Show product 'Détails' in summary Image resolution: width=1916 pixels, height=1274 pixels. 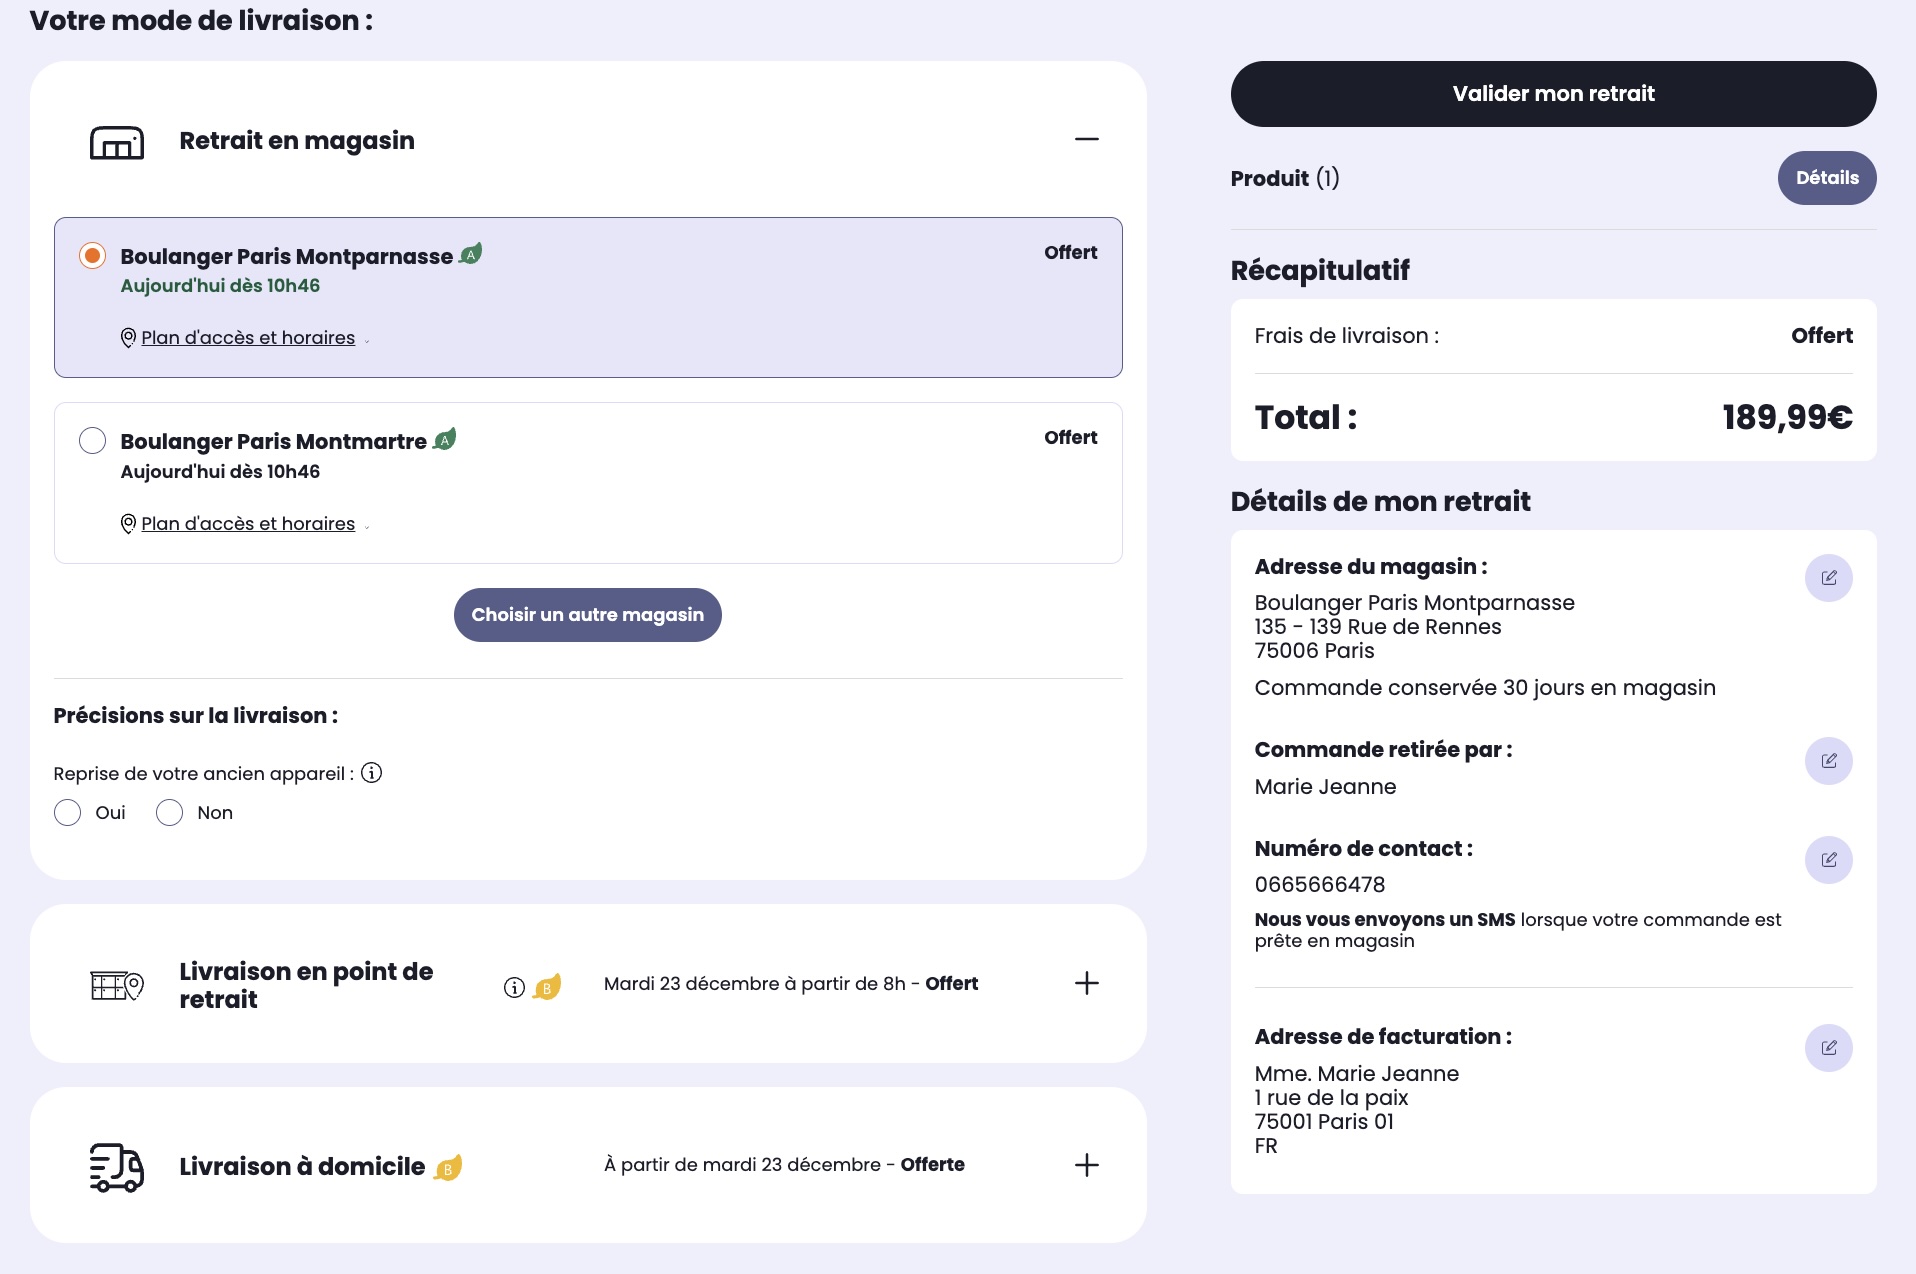tap(1826, 178)
